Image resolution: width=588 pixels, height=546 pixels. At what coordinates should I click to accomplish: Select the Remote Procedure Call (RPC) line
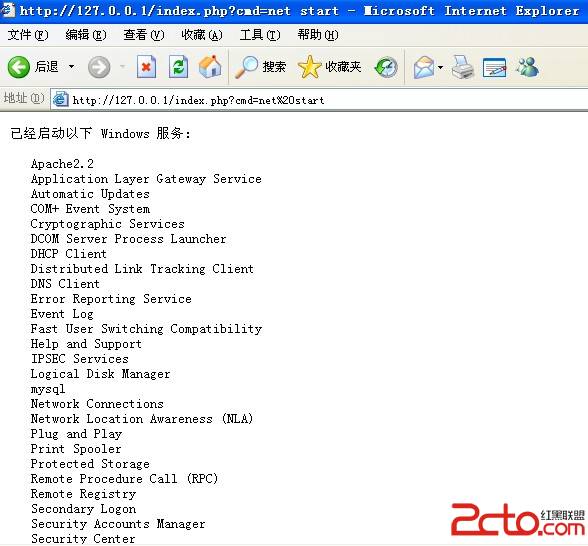(x=124, y=479)
